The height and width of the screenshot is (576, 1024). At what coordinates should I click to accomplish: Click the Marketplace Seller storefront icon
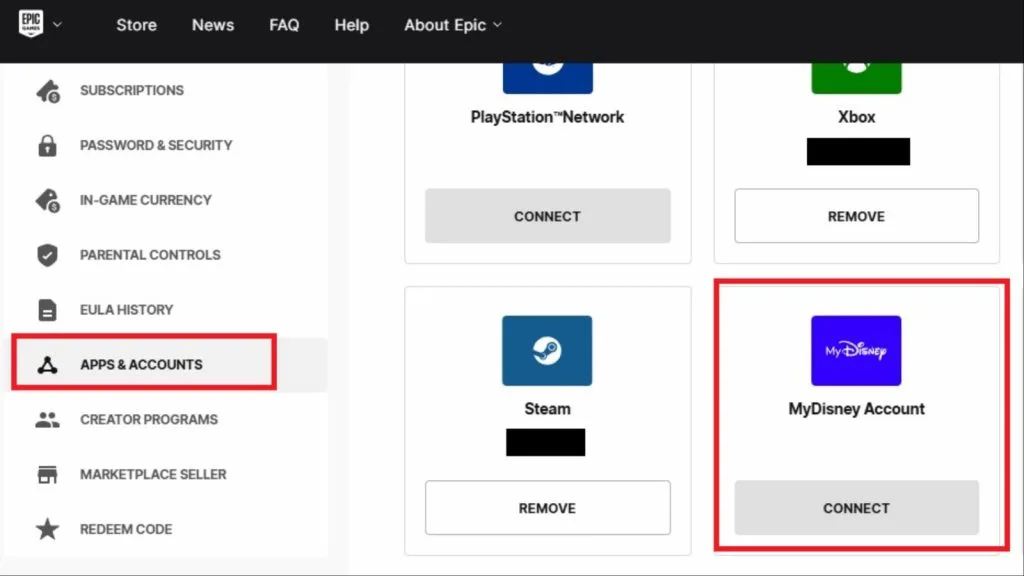tap(47, 474)
